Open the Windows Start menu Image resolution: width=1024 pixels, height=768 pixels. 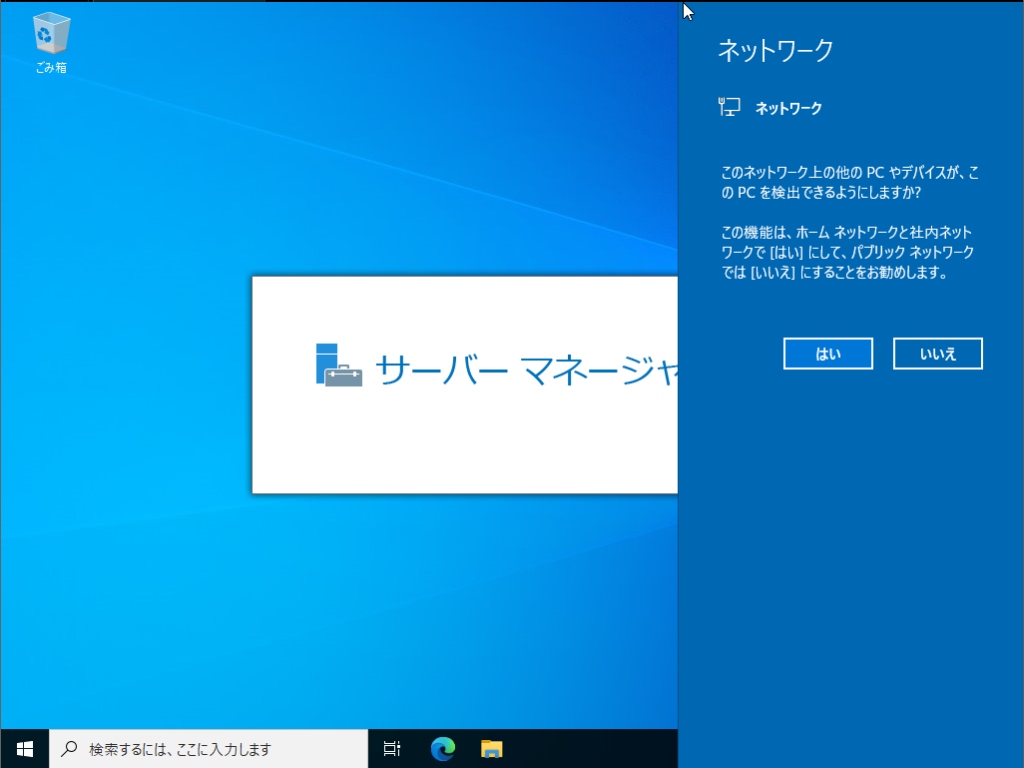pyautogui.click(x=25, y=748)
